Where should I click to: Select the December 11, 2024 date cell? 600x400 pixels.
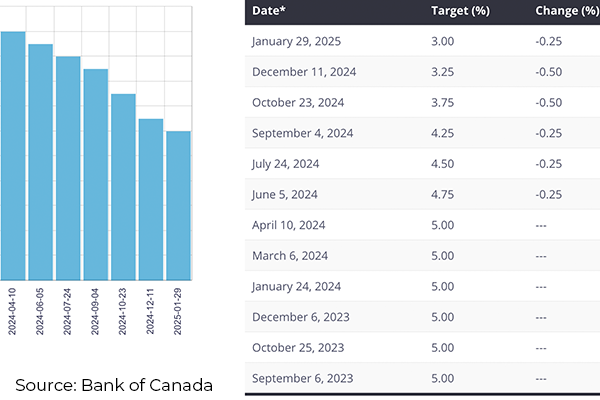(x=304, y=72)
